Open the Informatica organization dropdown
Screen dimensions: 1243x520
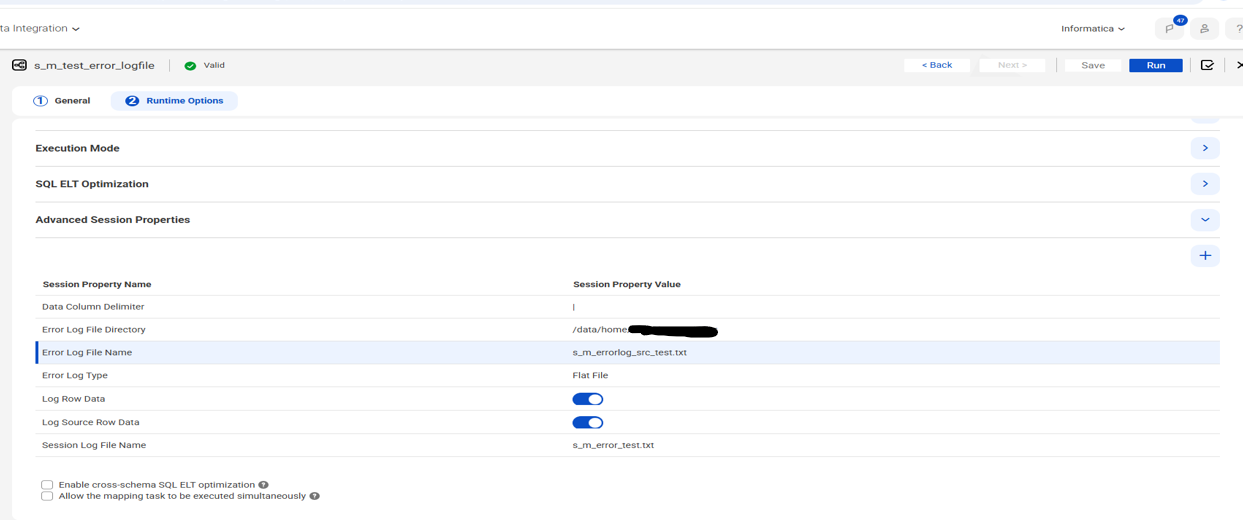(x=1093, y=29)
